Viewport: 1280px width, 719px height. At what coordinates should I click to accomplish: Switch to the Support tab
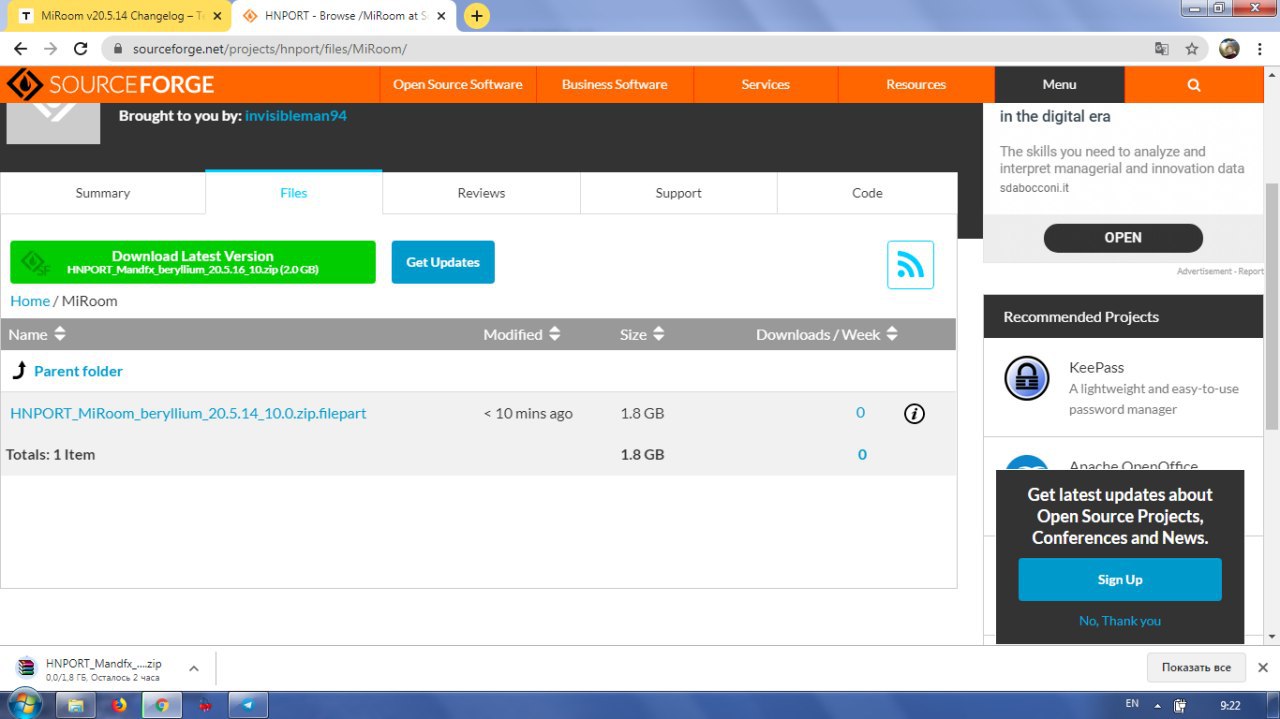coord(678,193)
